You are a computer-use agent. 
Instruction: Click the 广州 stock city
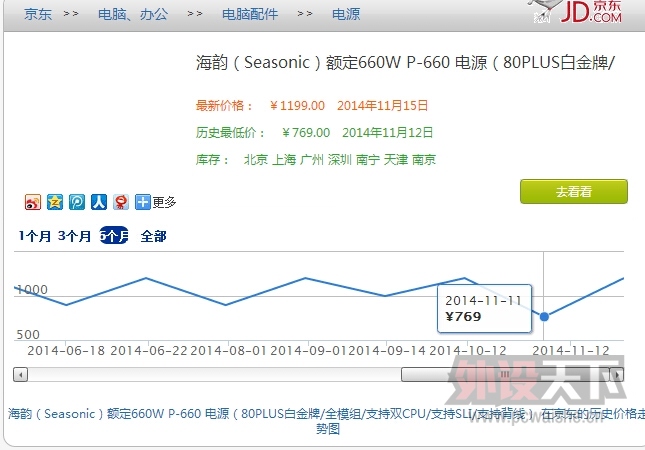pyautogui.click(x=311, y=160)
